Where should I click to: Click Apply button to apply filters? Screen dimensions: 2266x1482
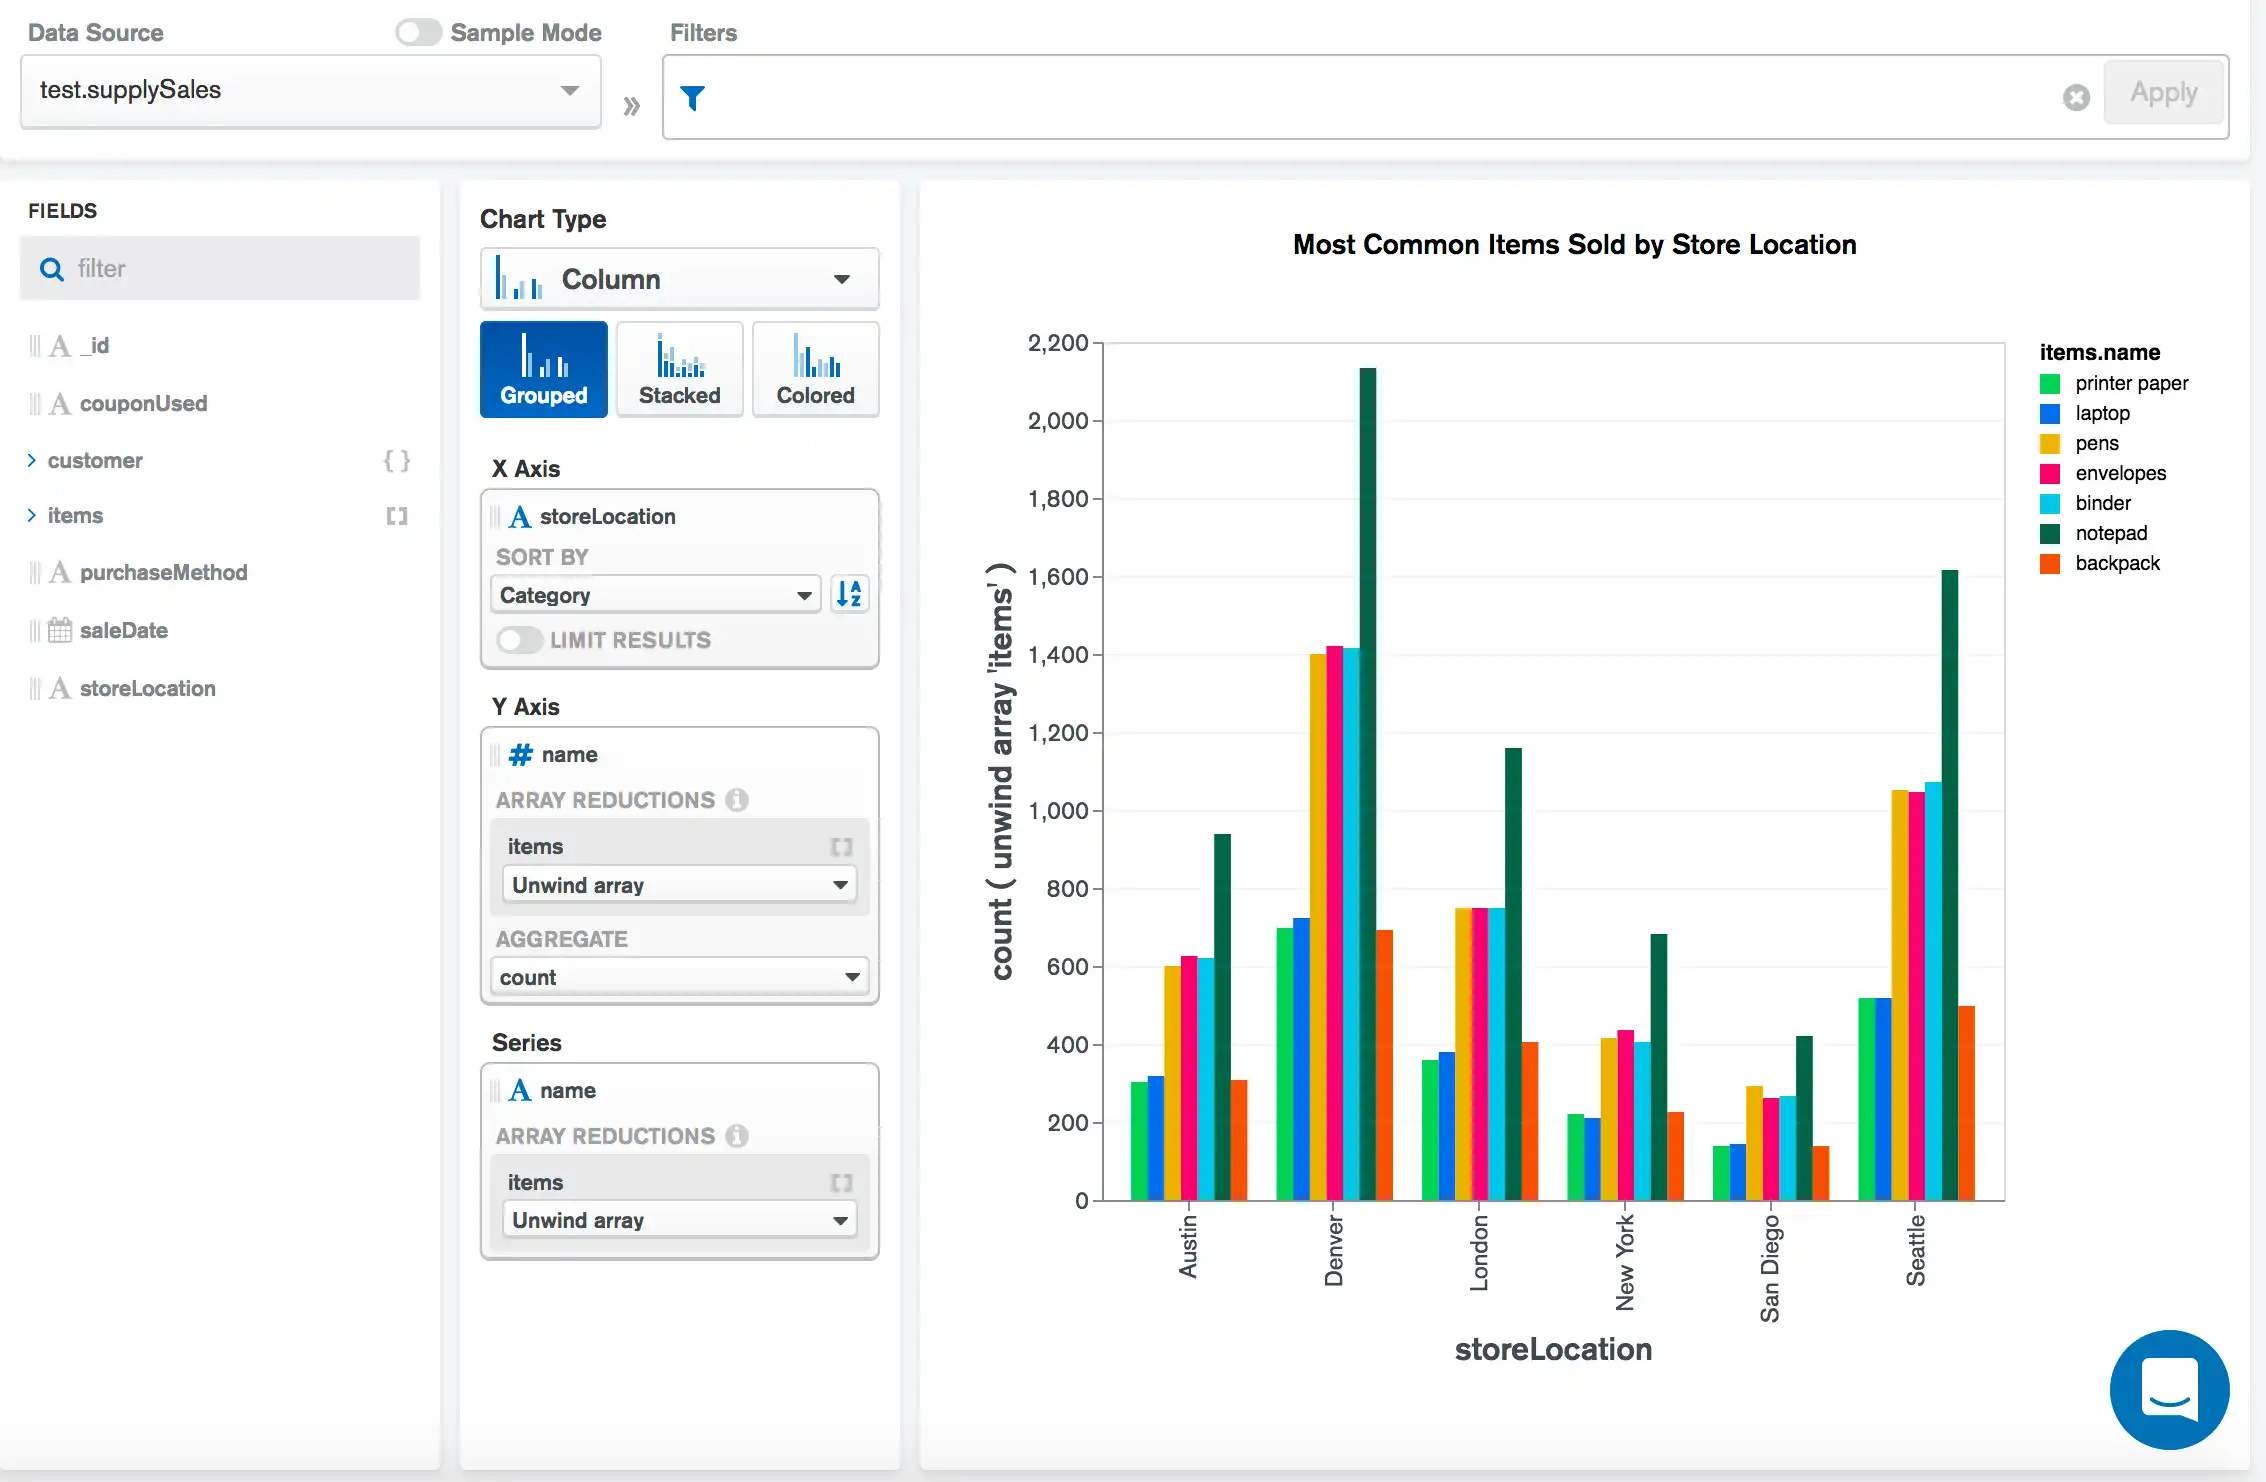pos(2165,94)
